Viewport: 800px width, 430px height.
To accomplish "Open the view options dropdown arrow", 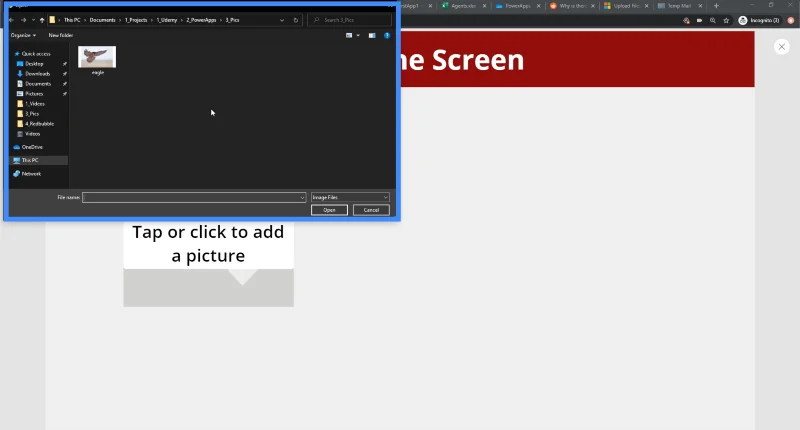I will 358,35.
